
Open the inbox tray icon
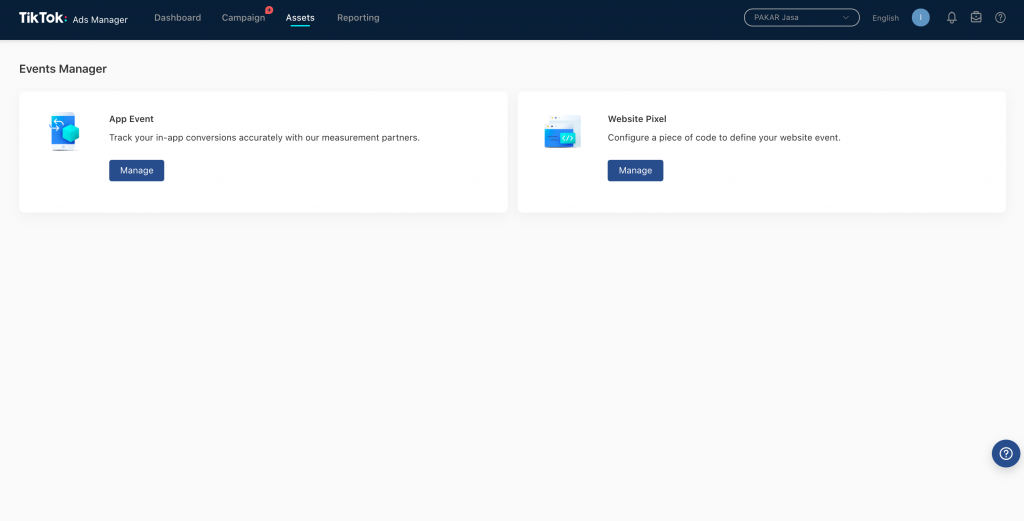[976, 18]
